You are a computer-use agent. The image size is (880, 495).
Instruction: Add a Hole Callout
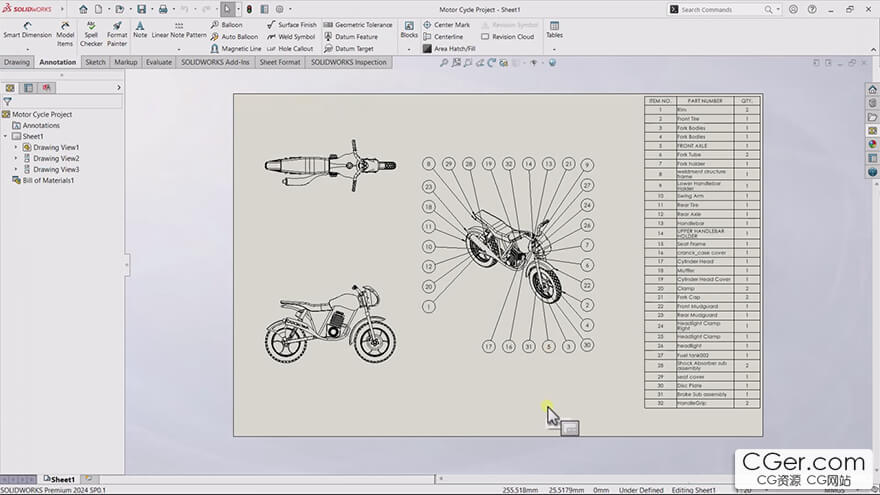coord(290,49)
